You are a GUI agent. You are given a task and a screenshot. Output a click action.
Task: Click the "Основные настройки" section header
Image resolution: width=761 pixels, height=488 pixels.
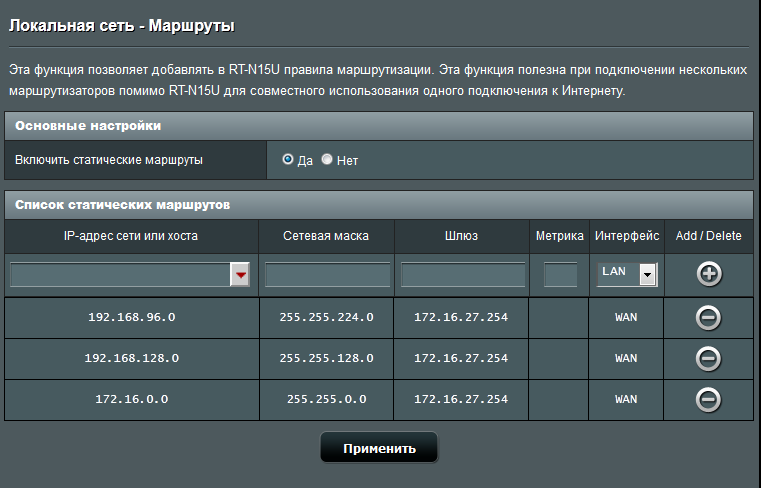[x=88, y=125]
